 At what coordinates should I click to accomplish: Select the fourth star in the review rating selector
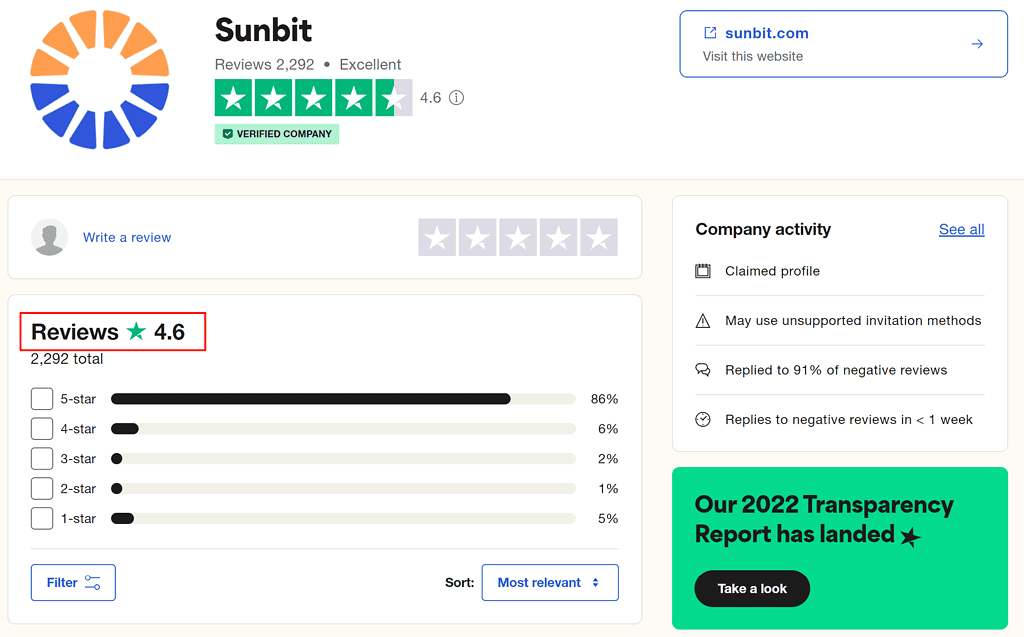(x=558, y=237)
